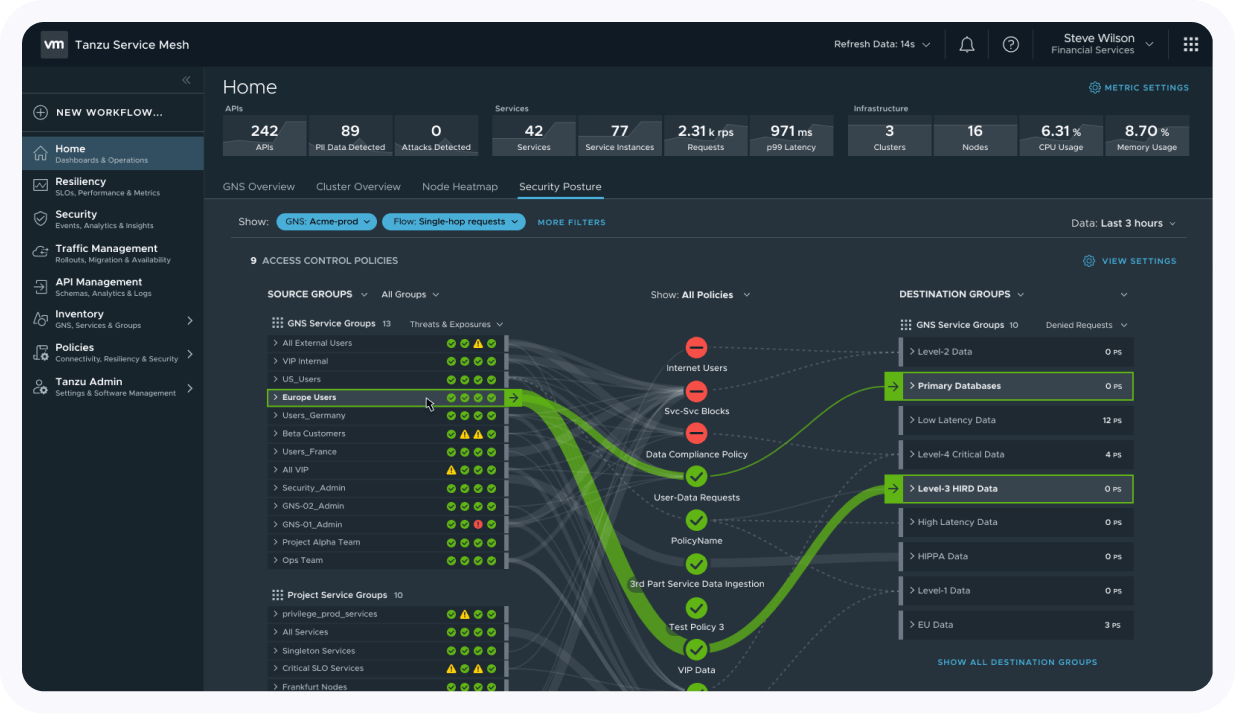Select the Users_Germany source group row
Image resolution: width=1235 pixels, height=714 pixels.
pos(387,416)
